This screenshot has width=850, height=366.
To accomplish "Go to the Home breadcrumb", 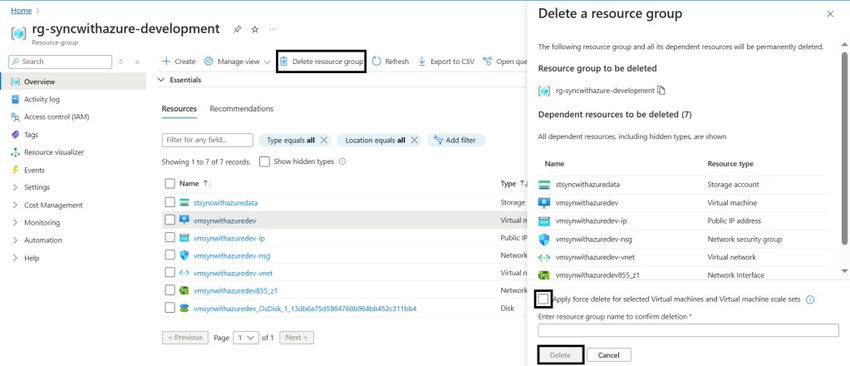I will click(21, 10).
